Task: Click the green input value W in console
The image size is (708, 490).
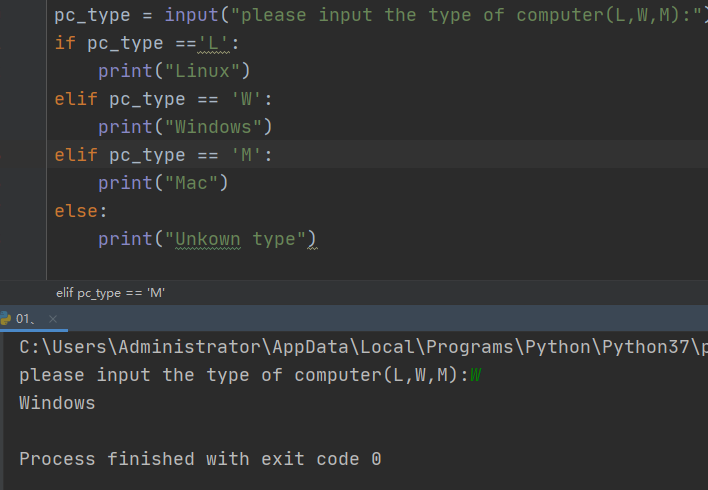Action: tap(475, 375)
